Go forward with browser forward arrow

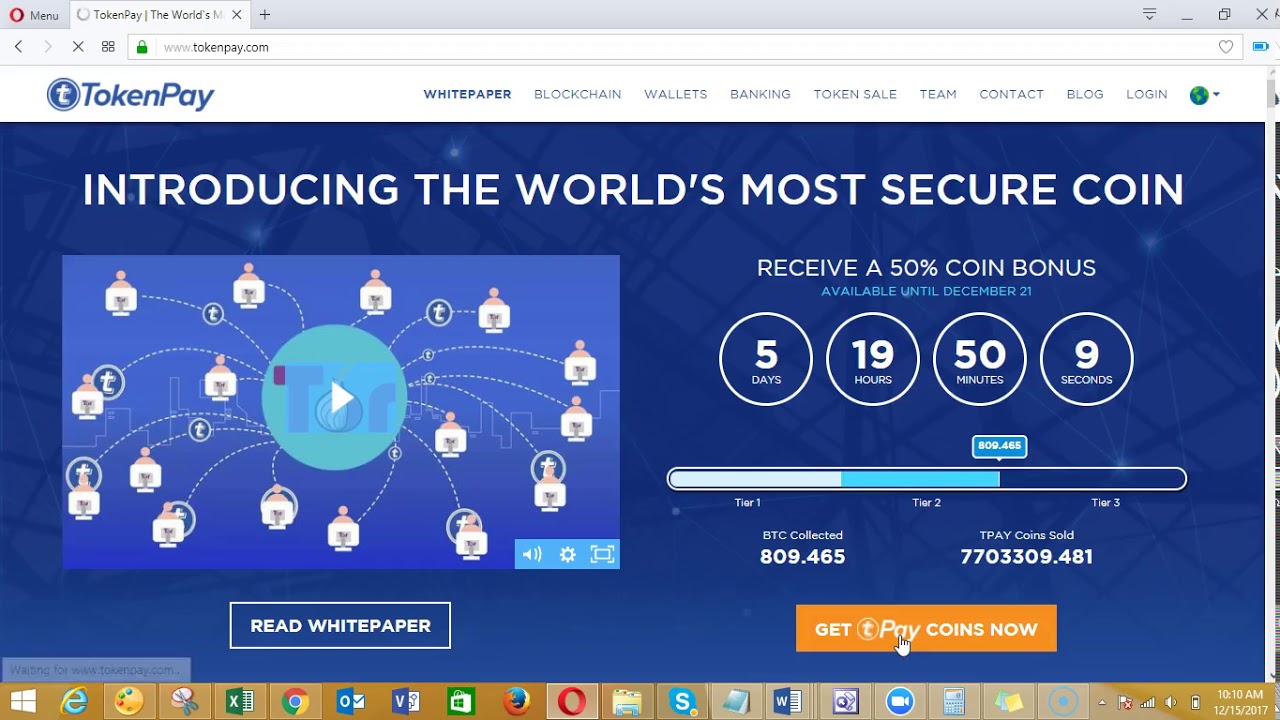[x=47, y=47]
